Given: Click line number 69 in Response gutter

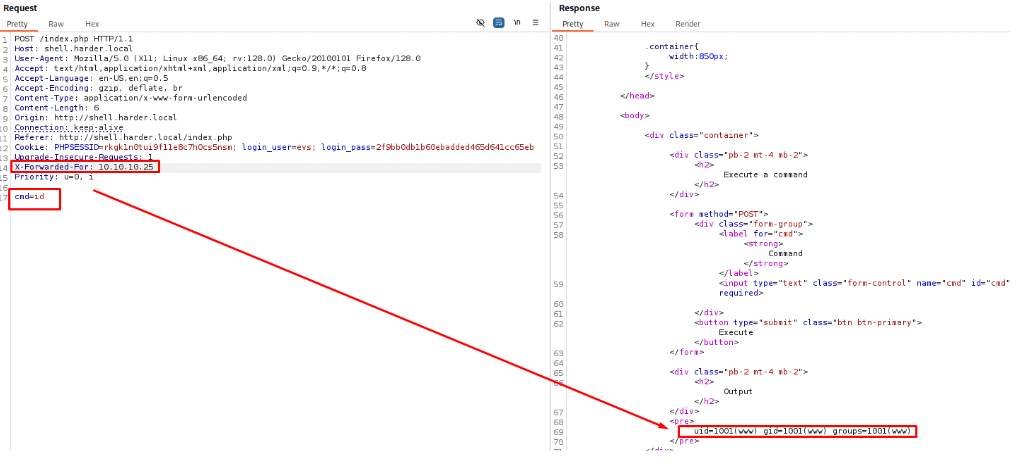Looking at the screenshot, I should [x=559, y=432].
